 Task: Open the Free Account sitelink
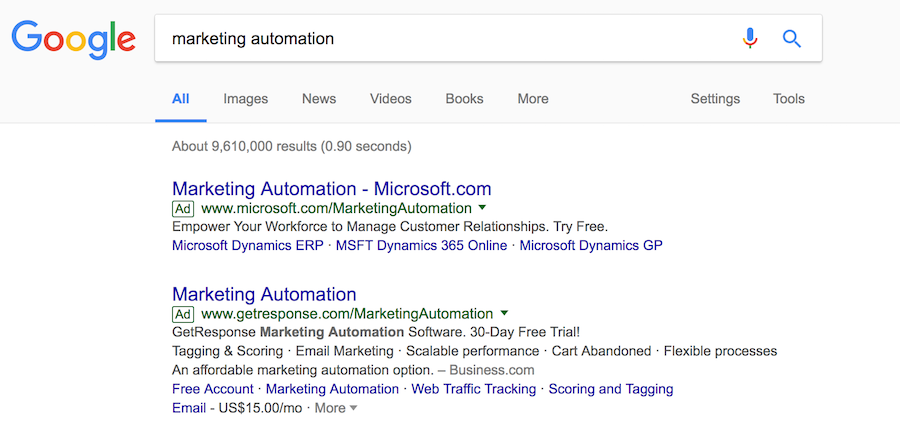coord(213,389)
